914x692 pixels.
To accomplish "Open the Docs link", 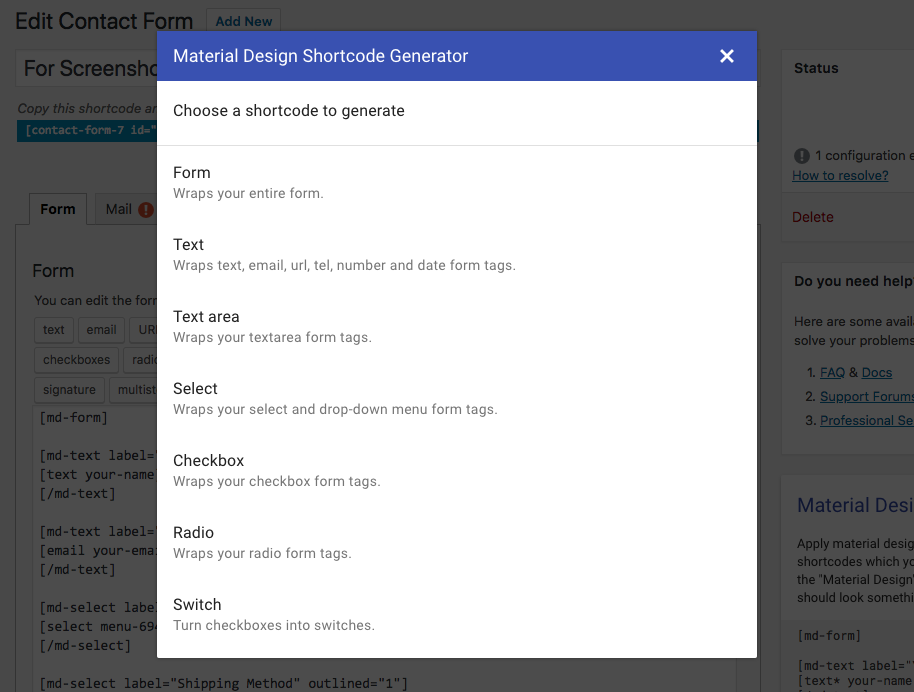I will pyautogui.click(x=876, y=372).
